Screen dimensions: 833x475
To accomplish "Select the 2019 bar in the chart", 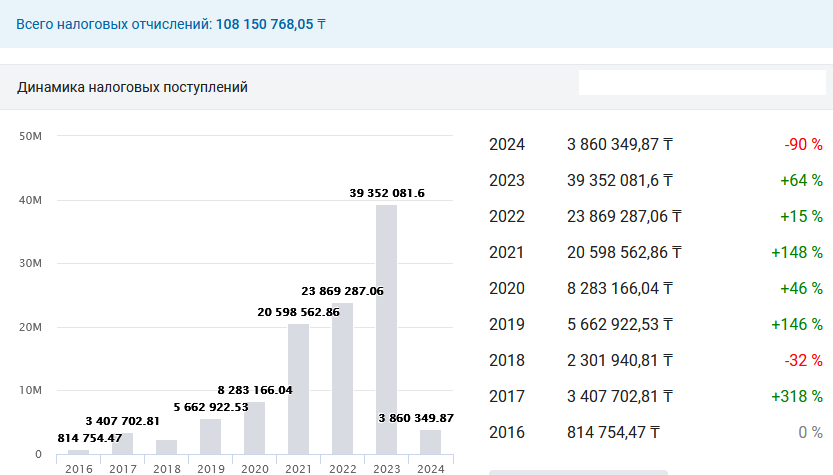I will 210,436.
